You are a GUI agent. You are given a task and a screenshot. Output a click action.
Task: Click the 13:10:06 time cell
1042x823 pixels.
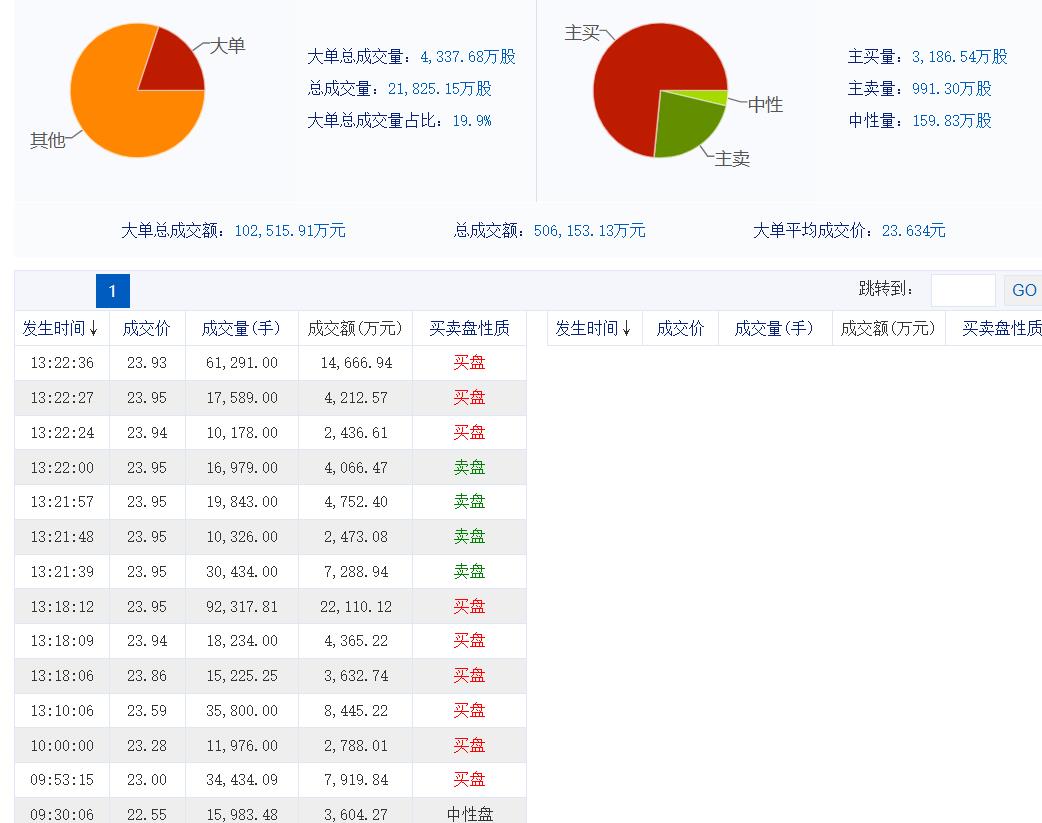pyautogui.click(x=62, y=711)
